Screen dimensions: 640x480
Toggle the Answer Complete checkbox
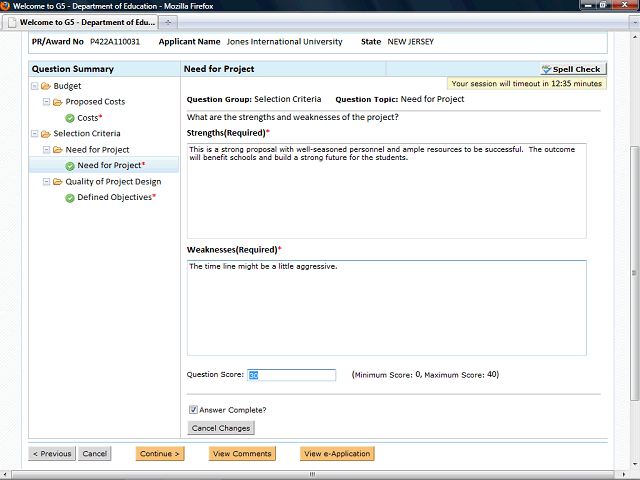click(x=193, y=409)
